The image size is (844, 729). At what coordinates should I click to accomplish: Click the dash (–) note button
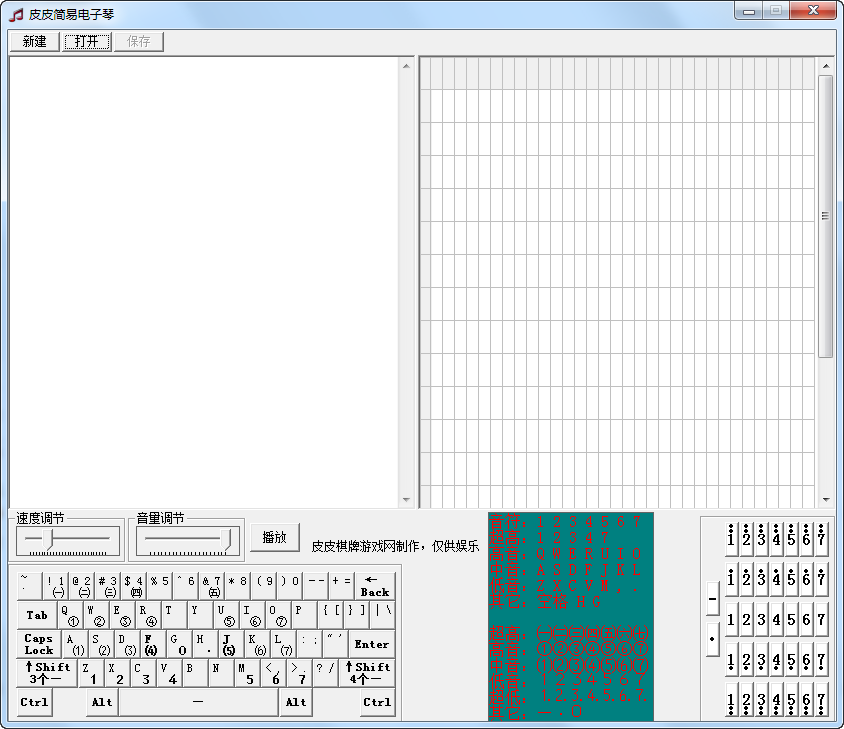coord(712,599)
